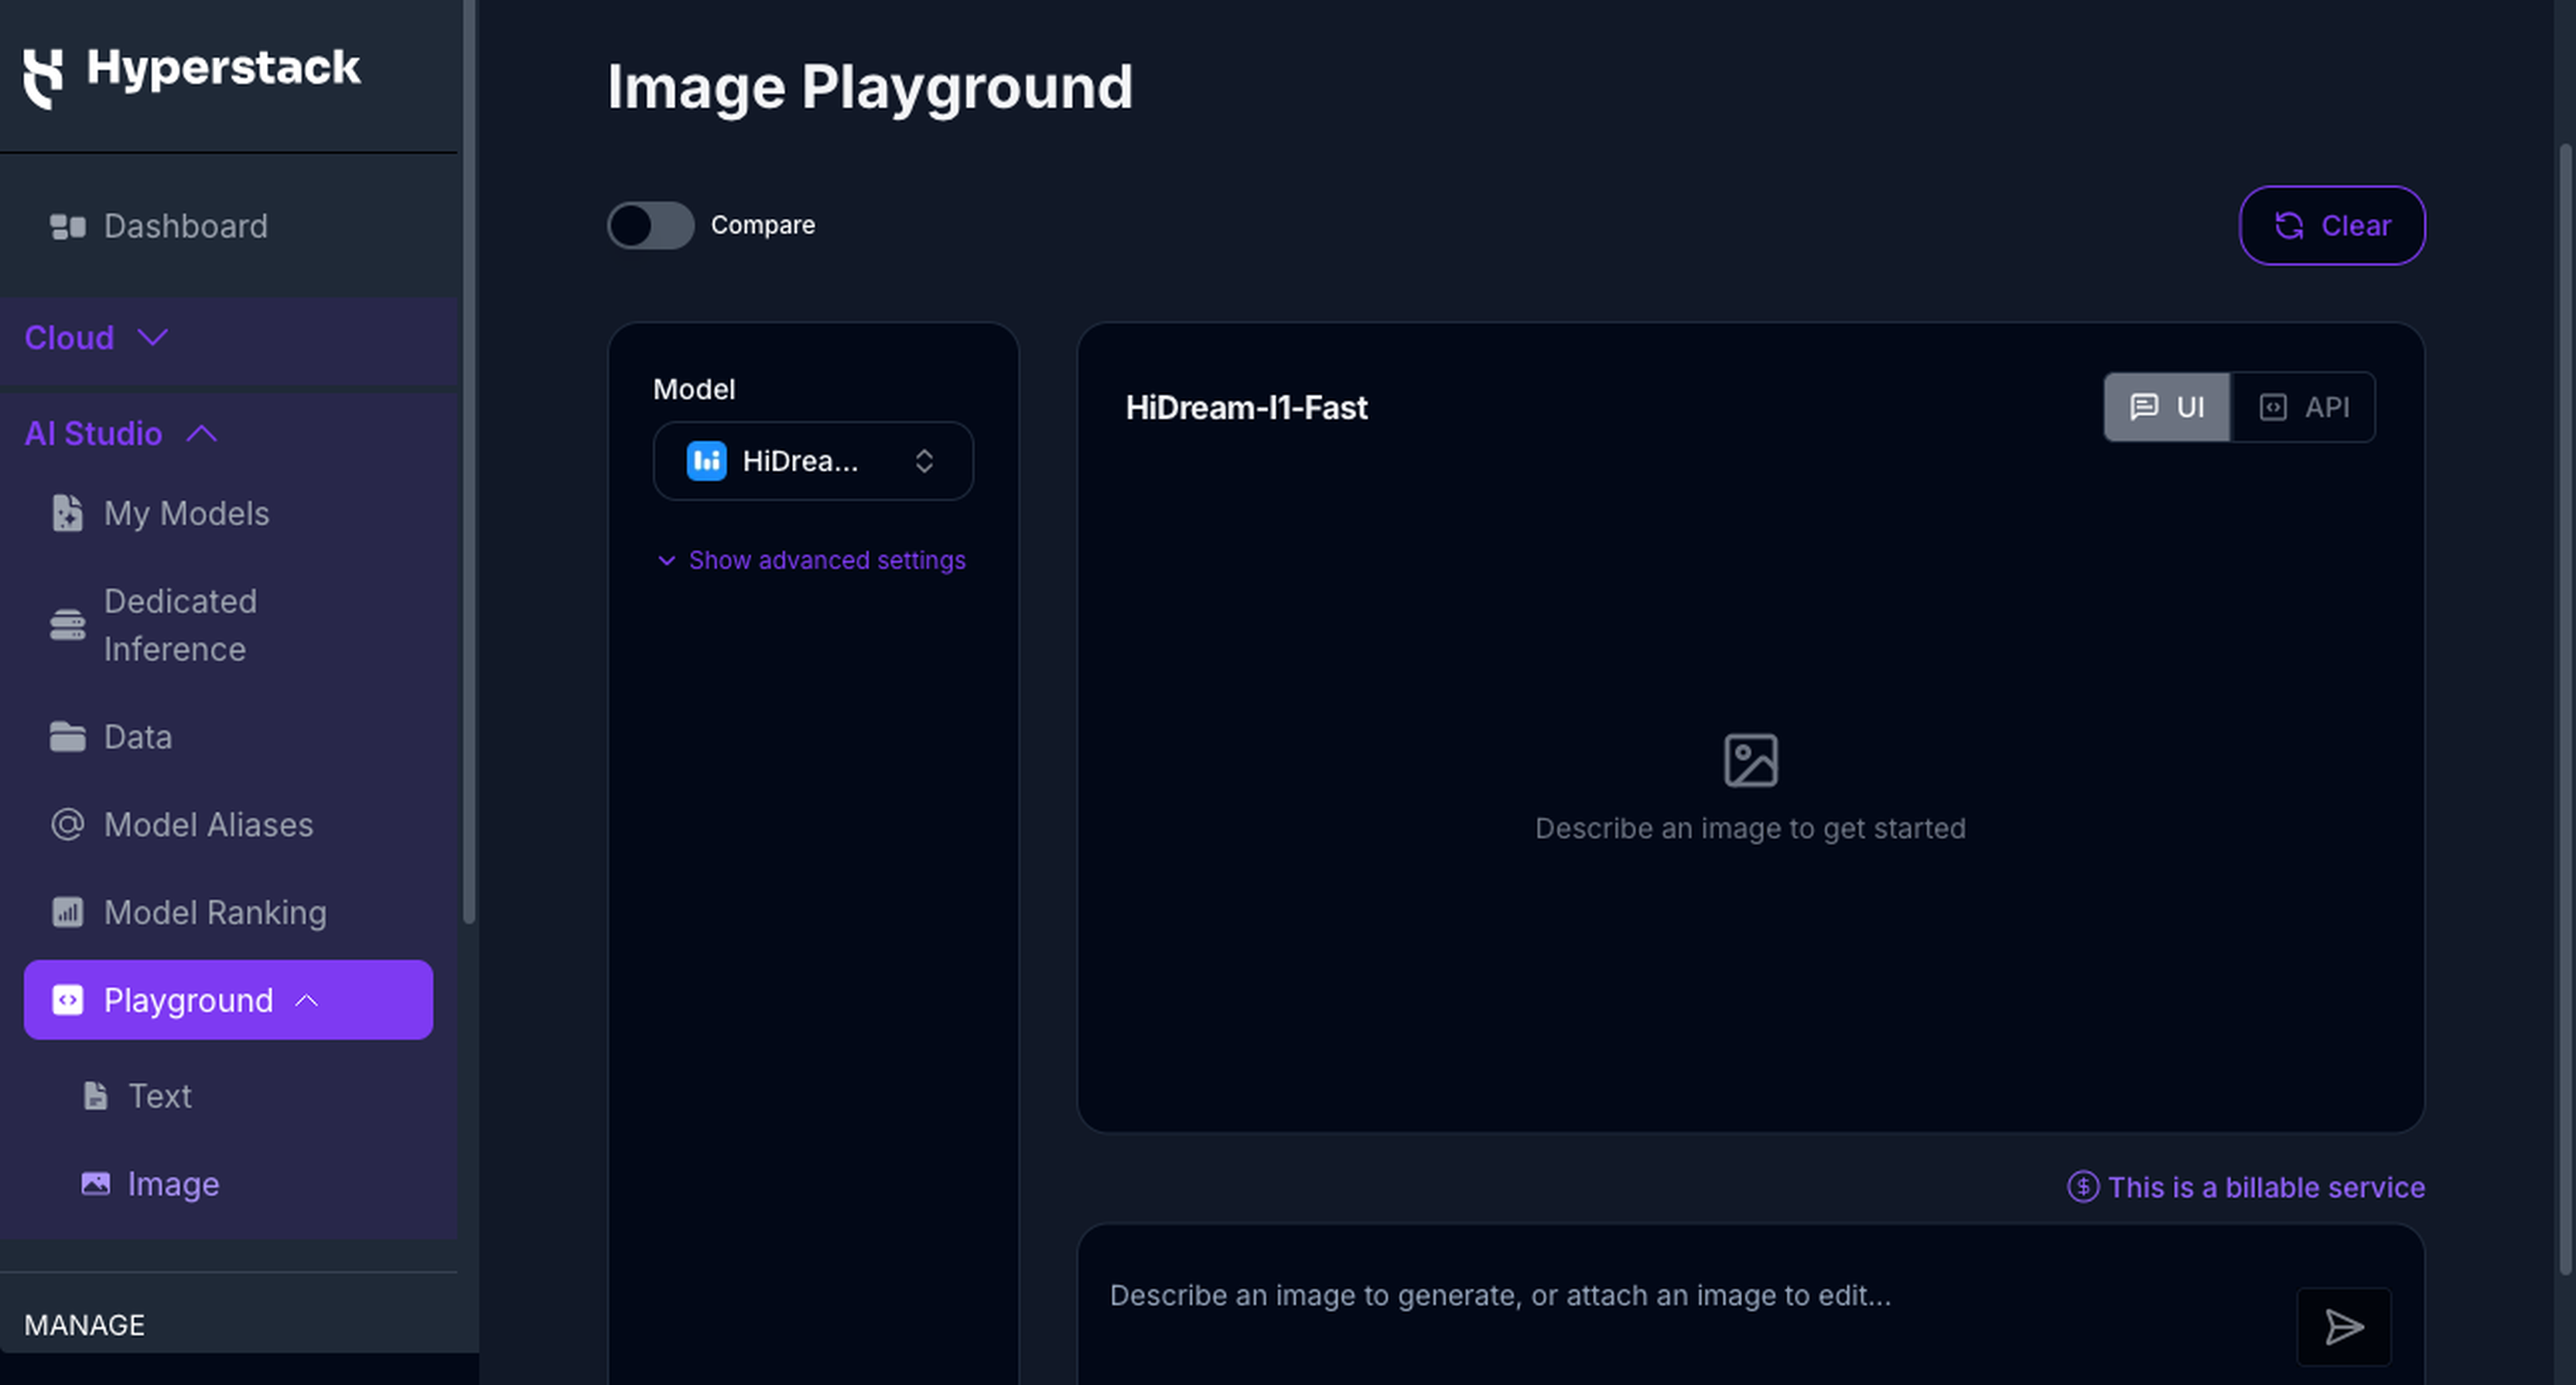Click the Hyperstack logo icon
This screenshot has width=2576, height=1385.
pos(43,77)
